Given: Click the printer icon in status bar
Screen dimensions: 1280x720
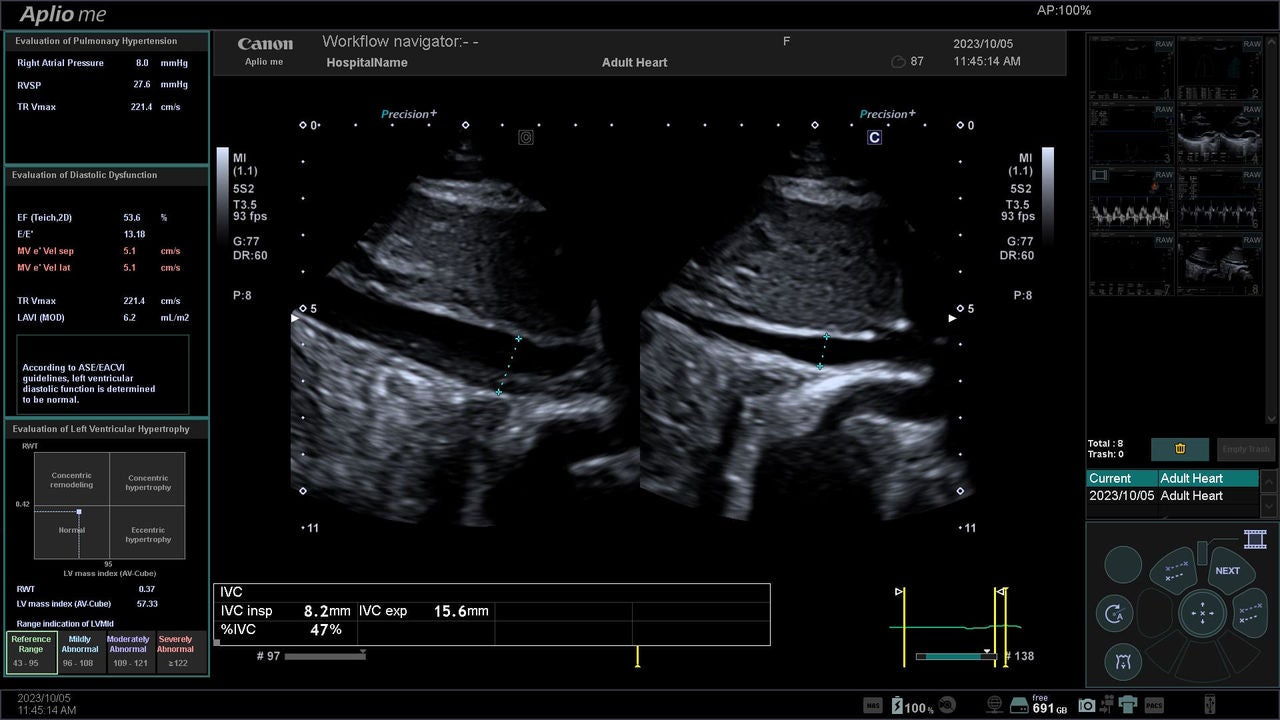Looking at the screenshot, I should [x=1127, y=706].
